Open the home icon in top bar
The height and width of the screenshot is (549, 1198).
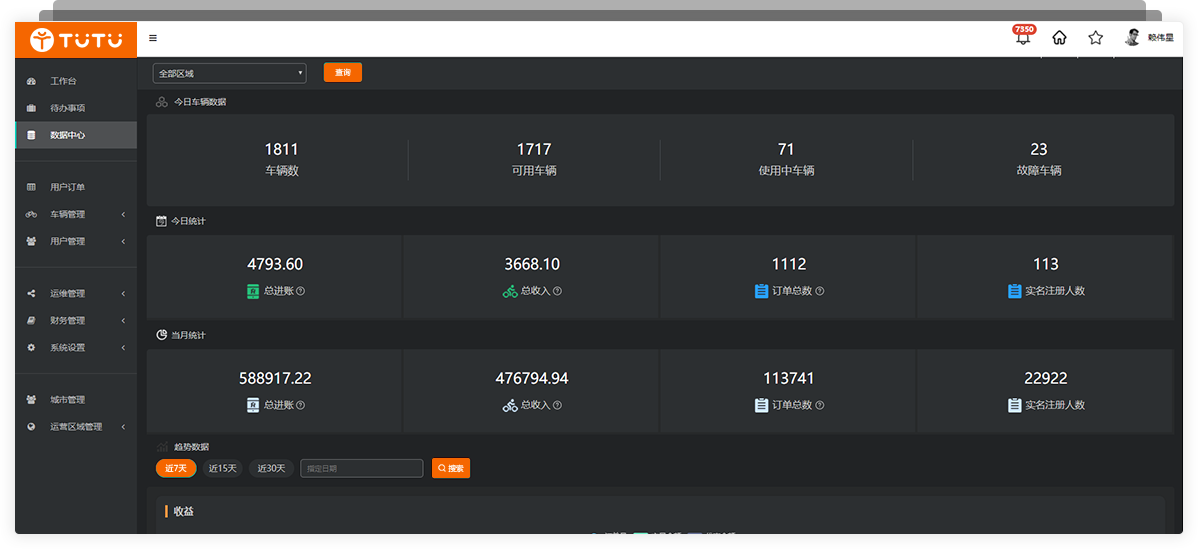(x=1059, y=38)
